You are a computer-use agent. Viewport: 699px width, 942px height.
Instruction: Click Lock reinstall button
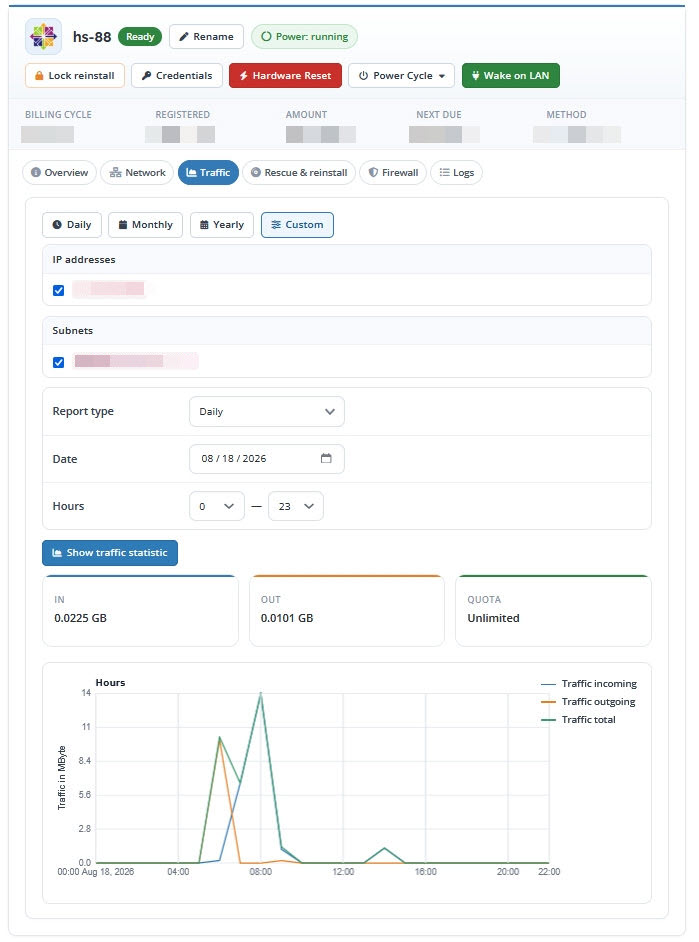75,76
